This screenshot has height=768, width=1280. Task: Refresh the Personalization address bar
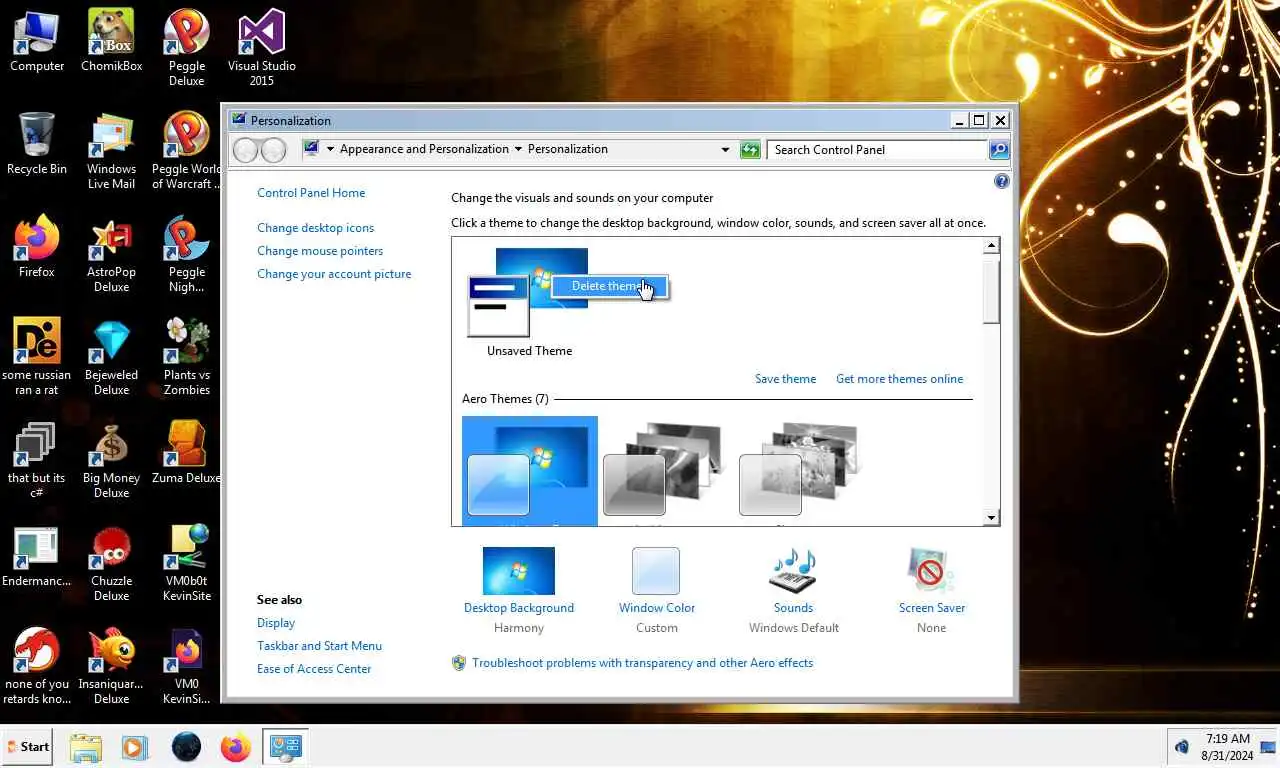(750, 150)
